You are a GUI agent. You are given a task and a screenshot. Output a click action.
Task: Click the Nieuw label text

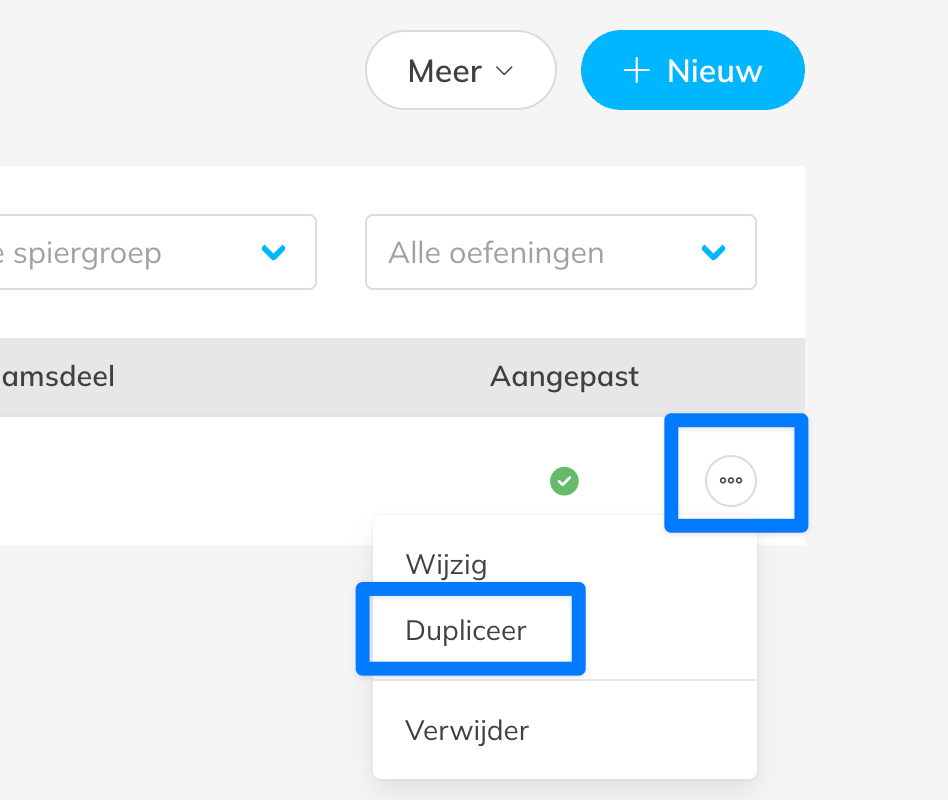pyautogui.click(x=714, y=71)
